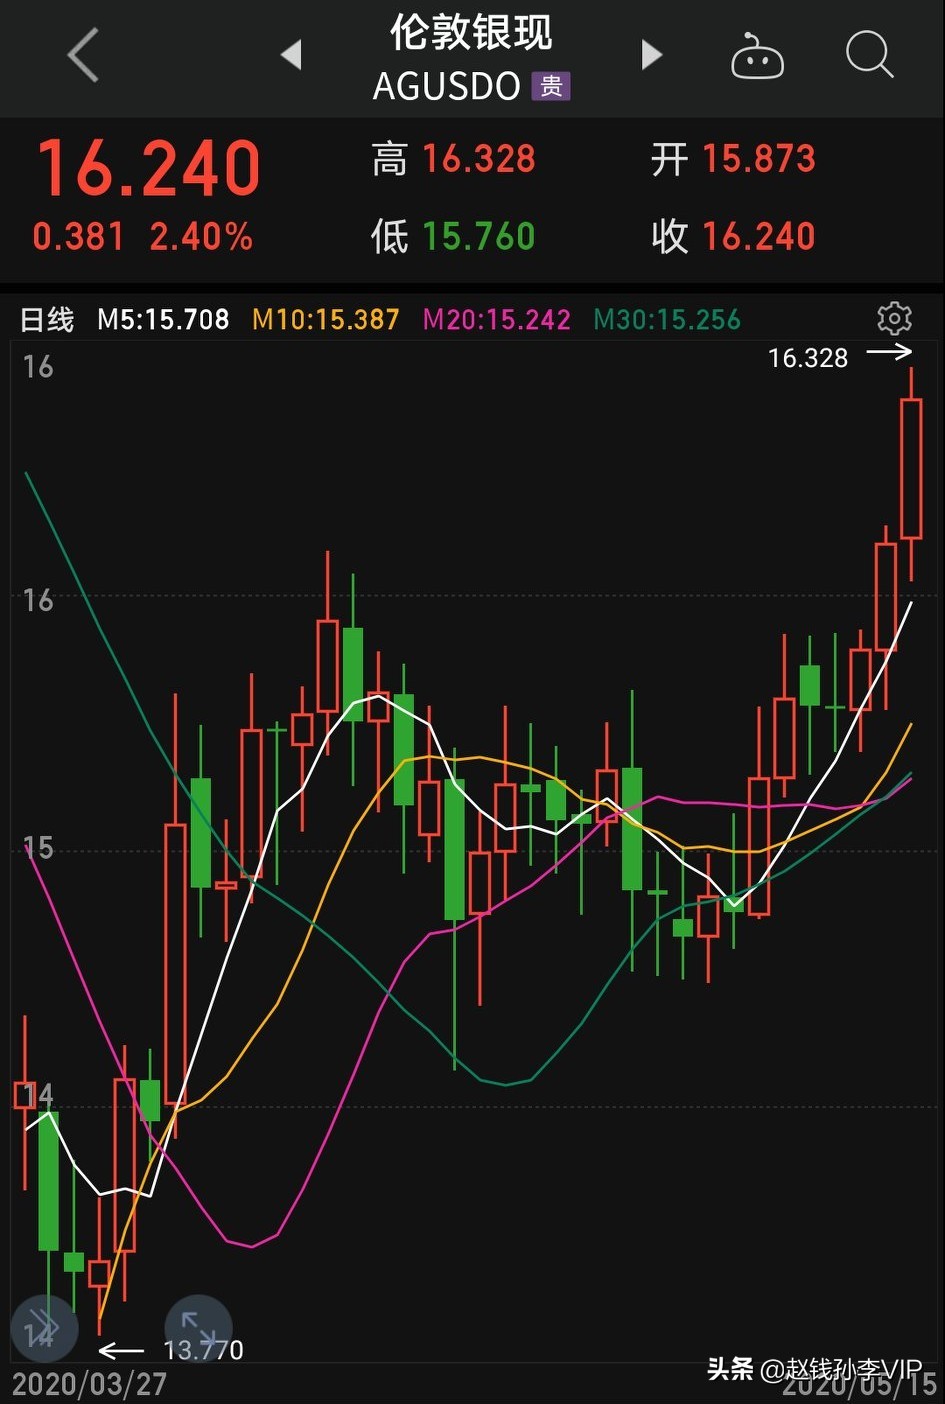
Task: Tap the M10:15.387 indicator
Action: coord(326,320)
